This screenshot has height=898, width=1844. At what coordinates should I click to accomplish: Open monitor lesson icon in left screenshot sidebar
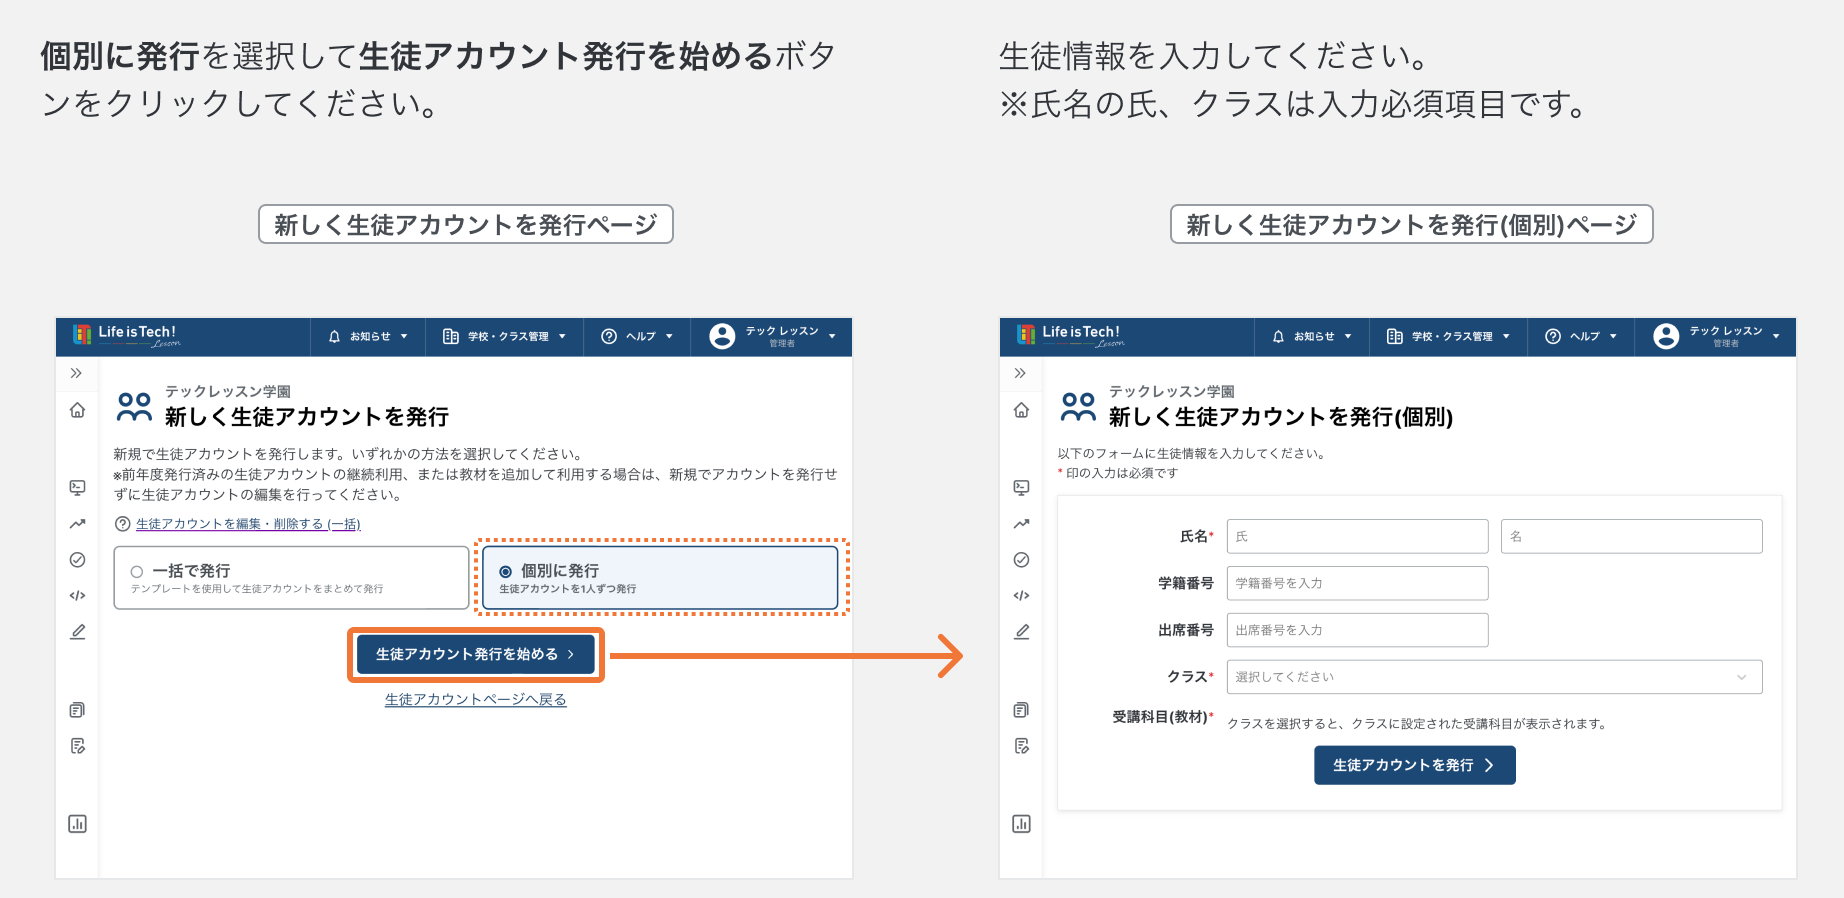point(77,487)
